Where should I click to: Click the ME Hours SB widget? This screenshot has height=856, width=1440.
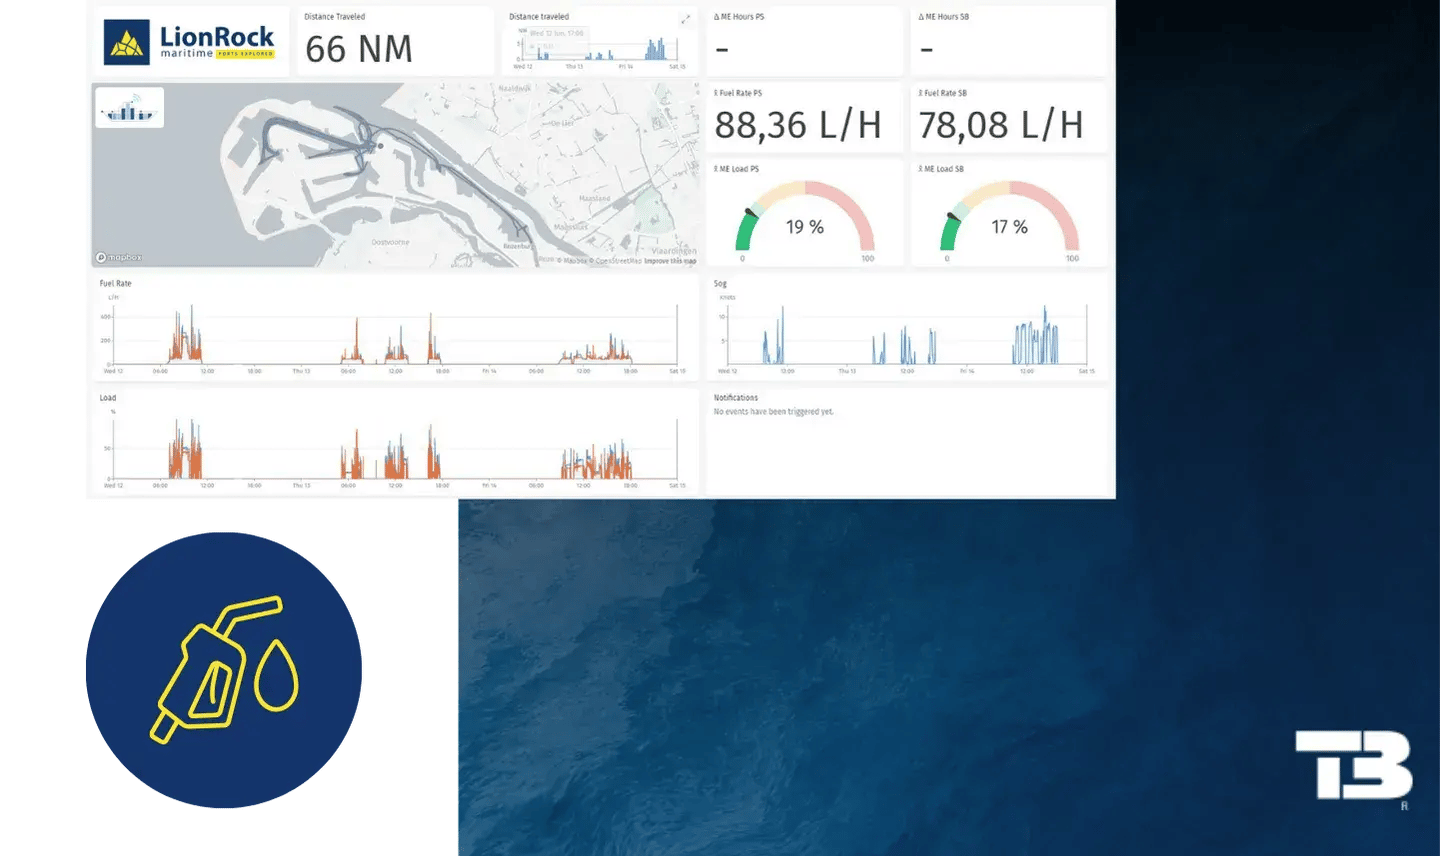[x=1008, y=41]
